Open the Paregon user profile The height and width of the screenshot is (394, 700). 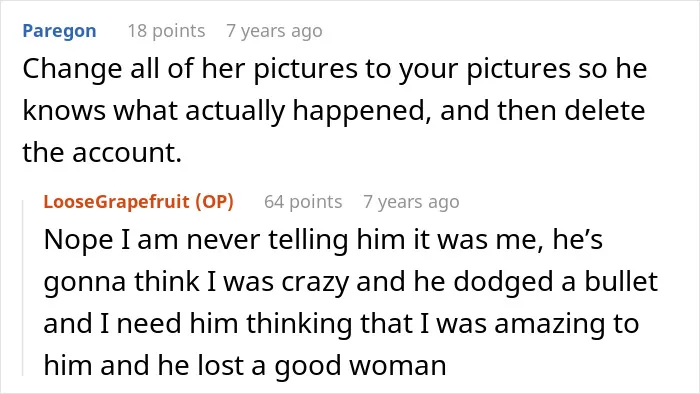coord(59,31)
